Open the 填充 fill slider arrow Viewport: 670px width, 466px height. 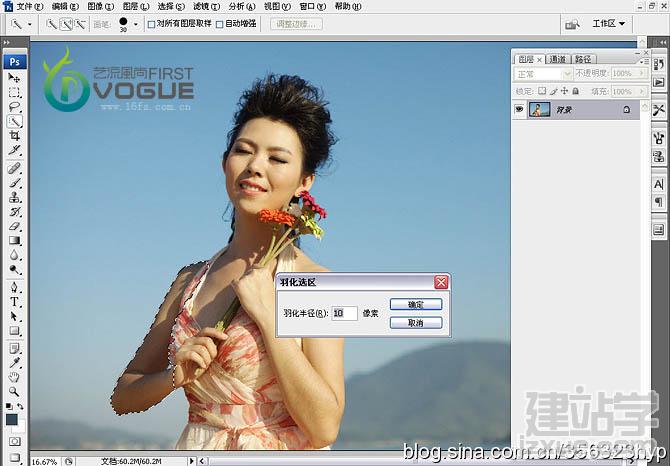[641, 91]
